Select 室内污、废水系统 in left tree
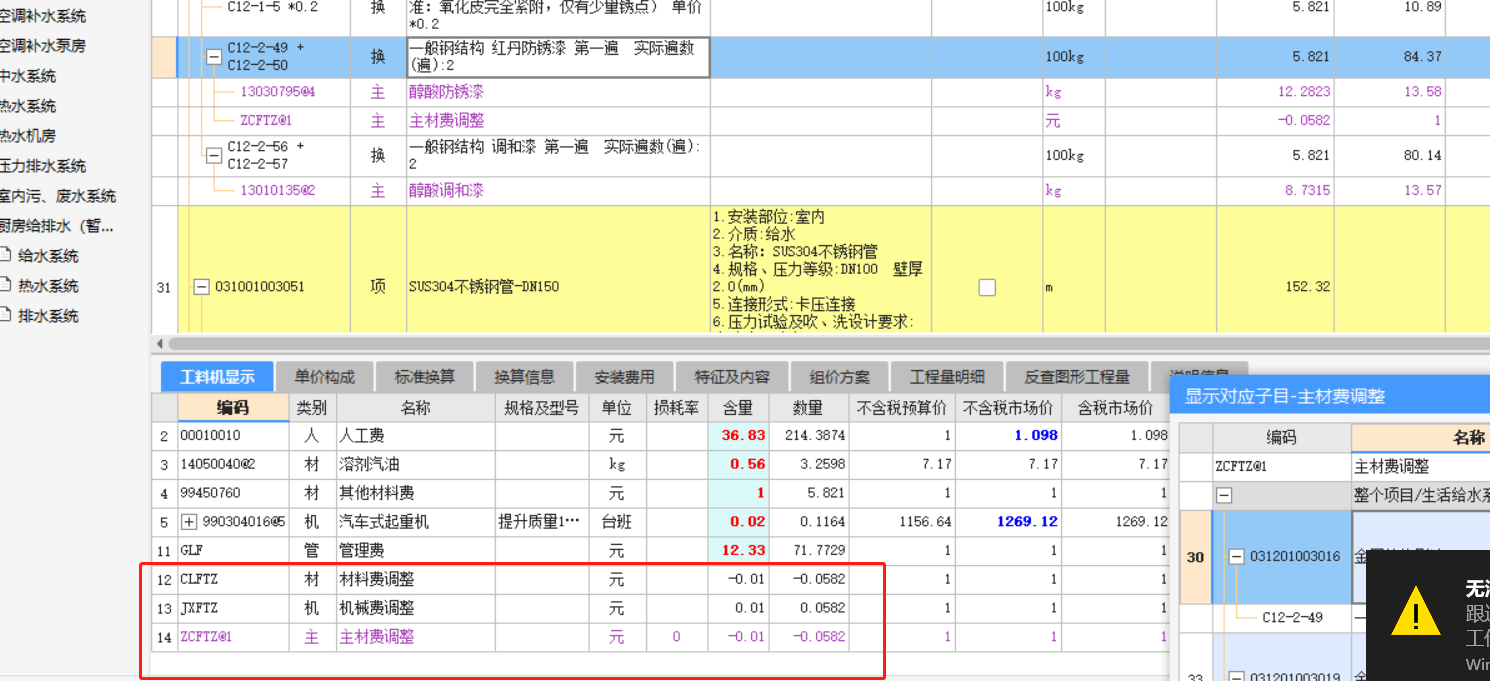 (x=58, y=196)
